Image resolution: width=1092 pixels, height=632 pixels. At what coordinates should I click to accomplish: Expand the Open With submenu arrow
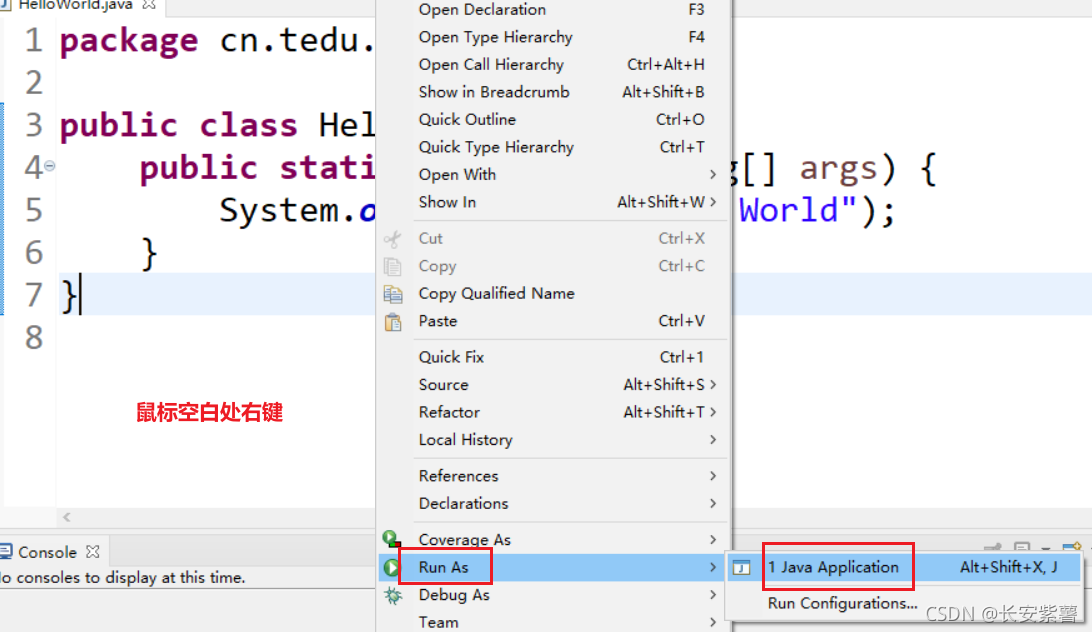pos(713,174)
